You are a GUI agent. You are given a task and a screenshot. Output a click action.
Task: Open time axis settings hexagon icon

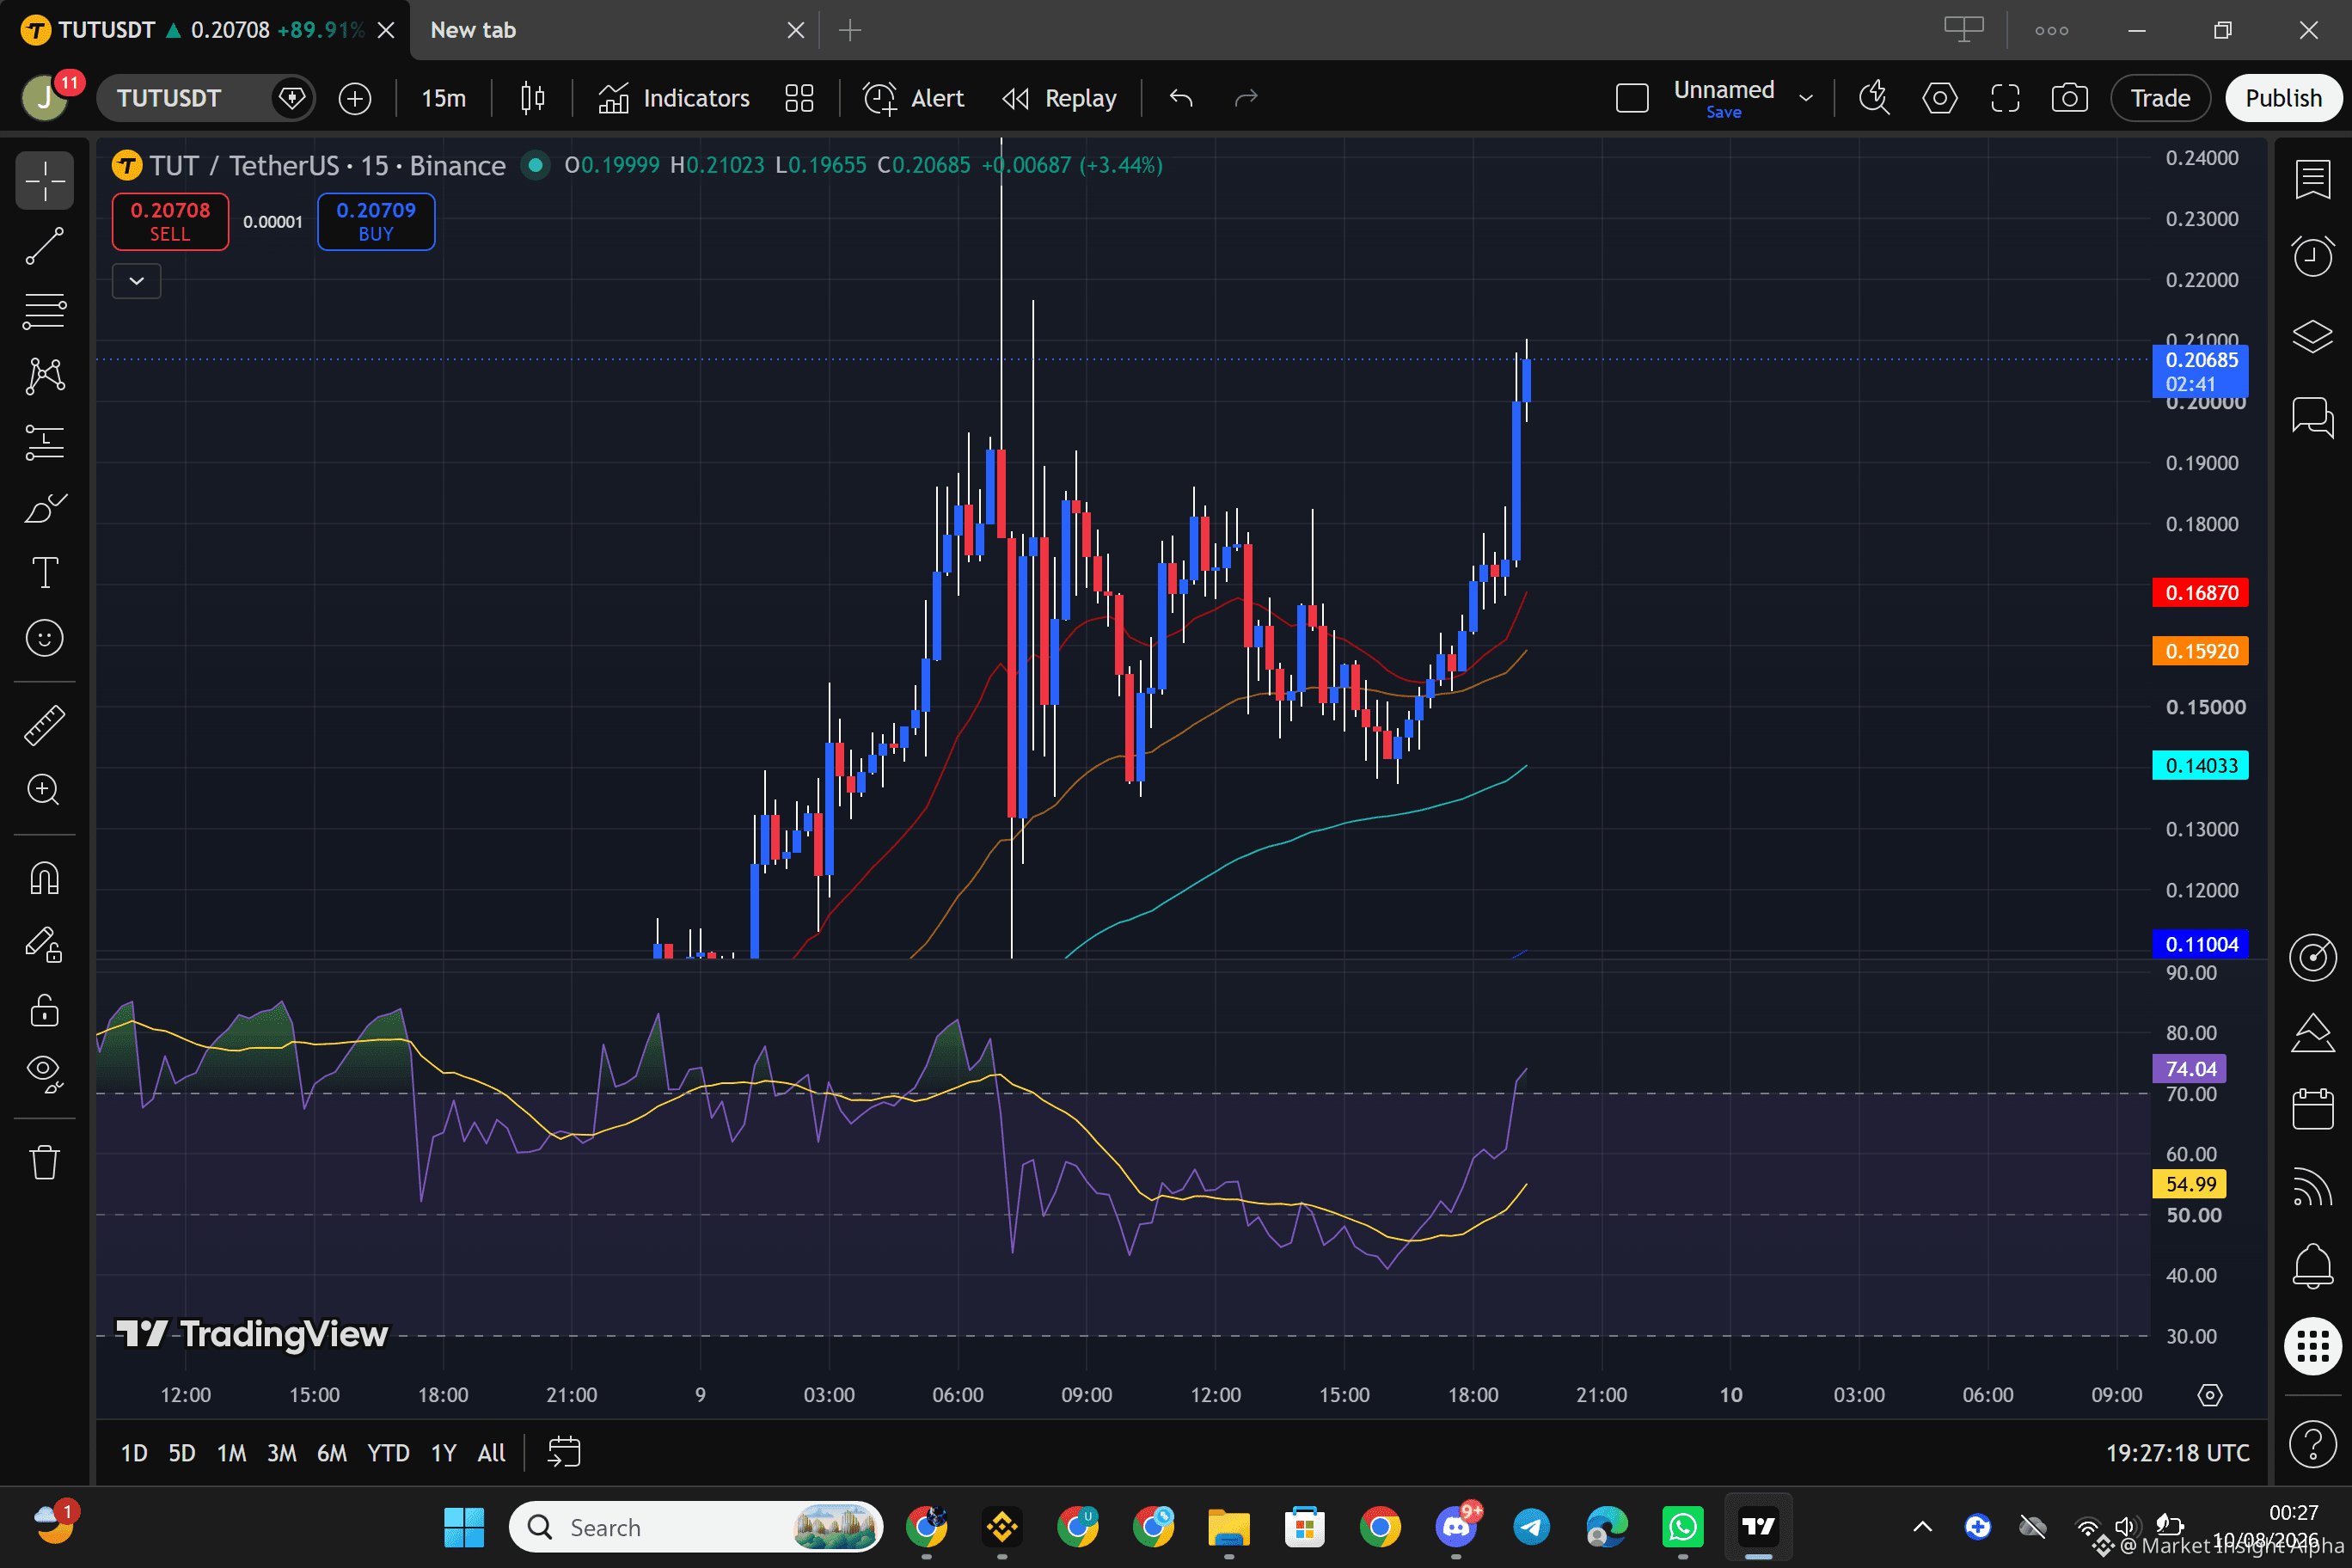tap(2210, 1395)
